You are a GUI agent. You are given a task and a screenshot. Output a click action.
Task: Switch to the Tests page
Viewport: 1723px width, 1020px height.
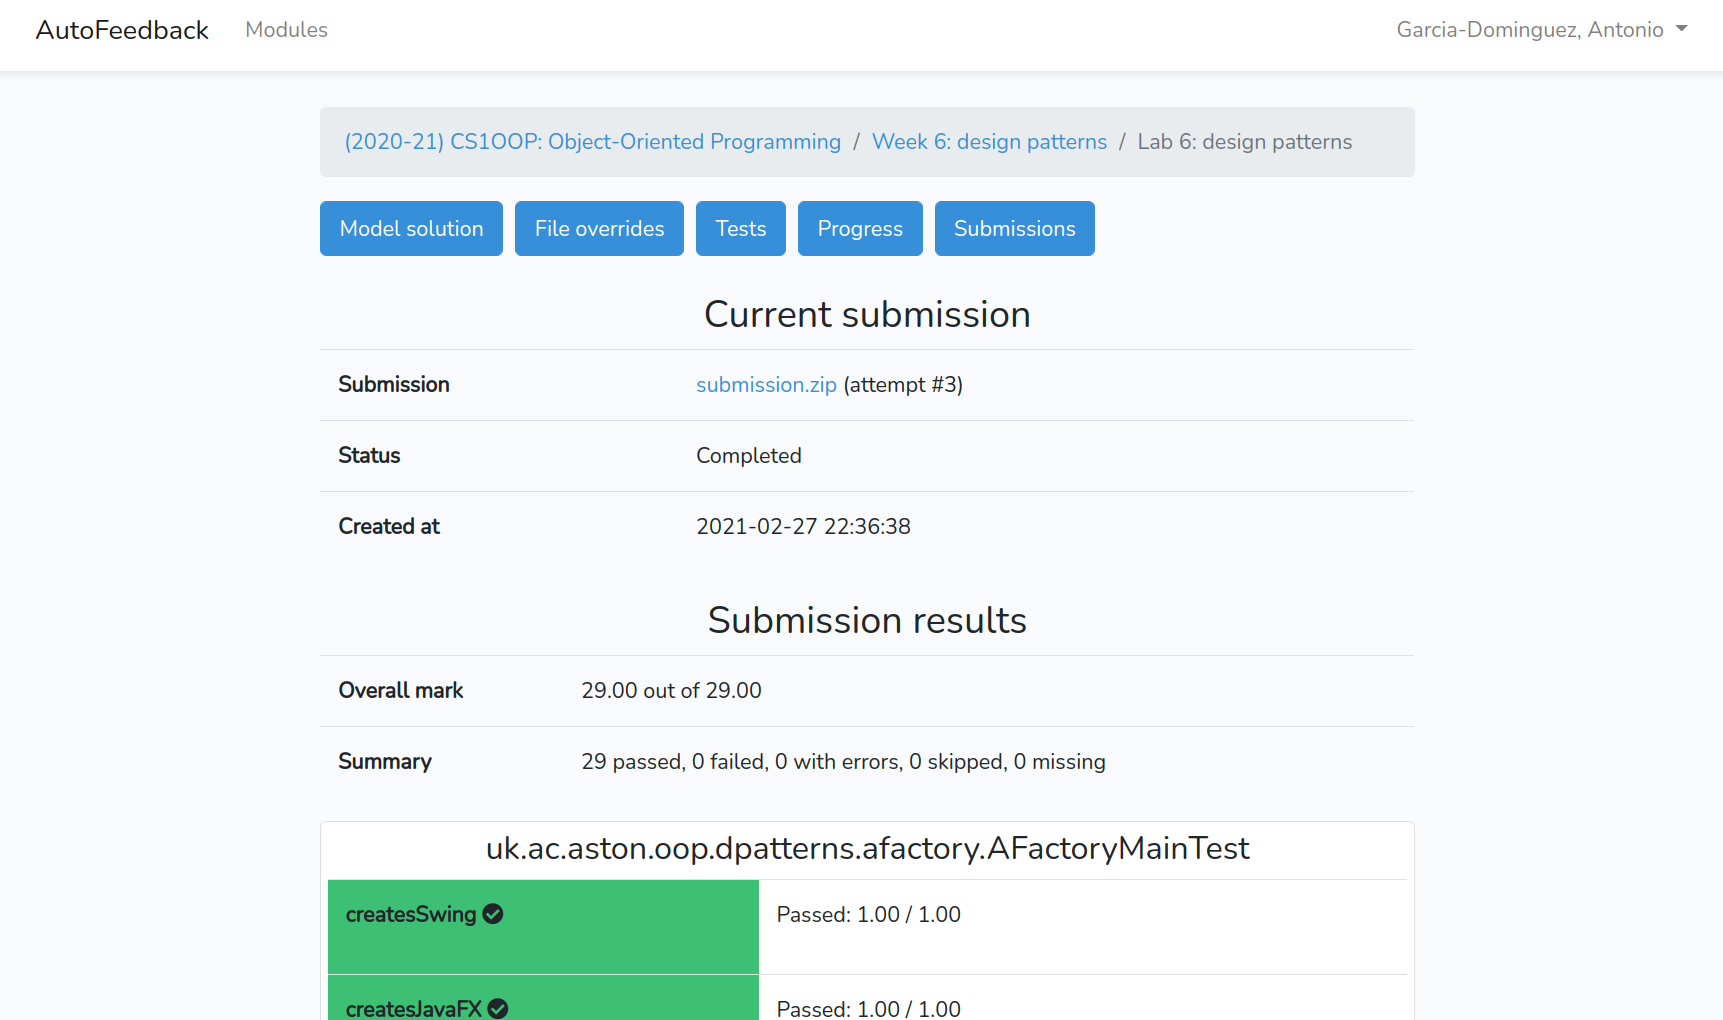point(740,229)
